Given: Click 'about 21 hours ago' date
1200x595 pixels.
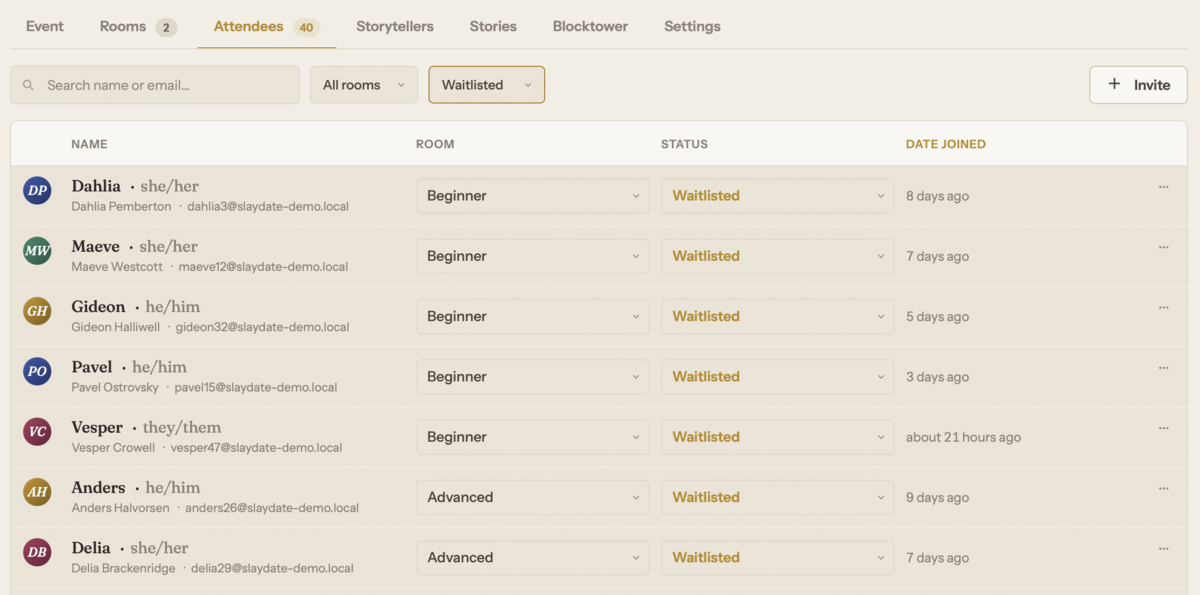Looking at the screenshot, I should tap(963, 437).
